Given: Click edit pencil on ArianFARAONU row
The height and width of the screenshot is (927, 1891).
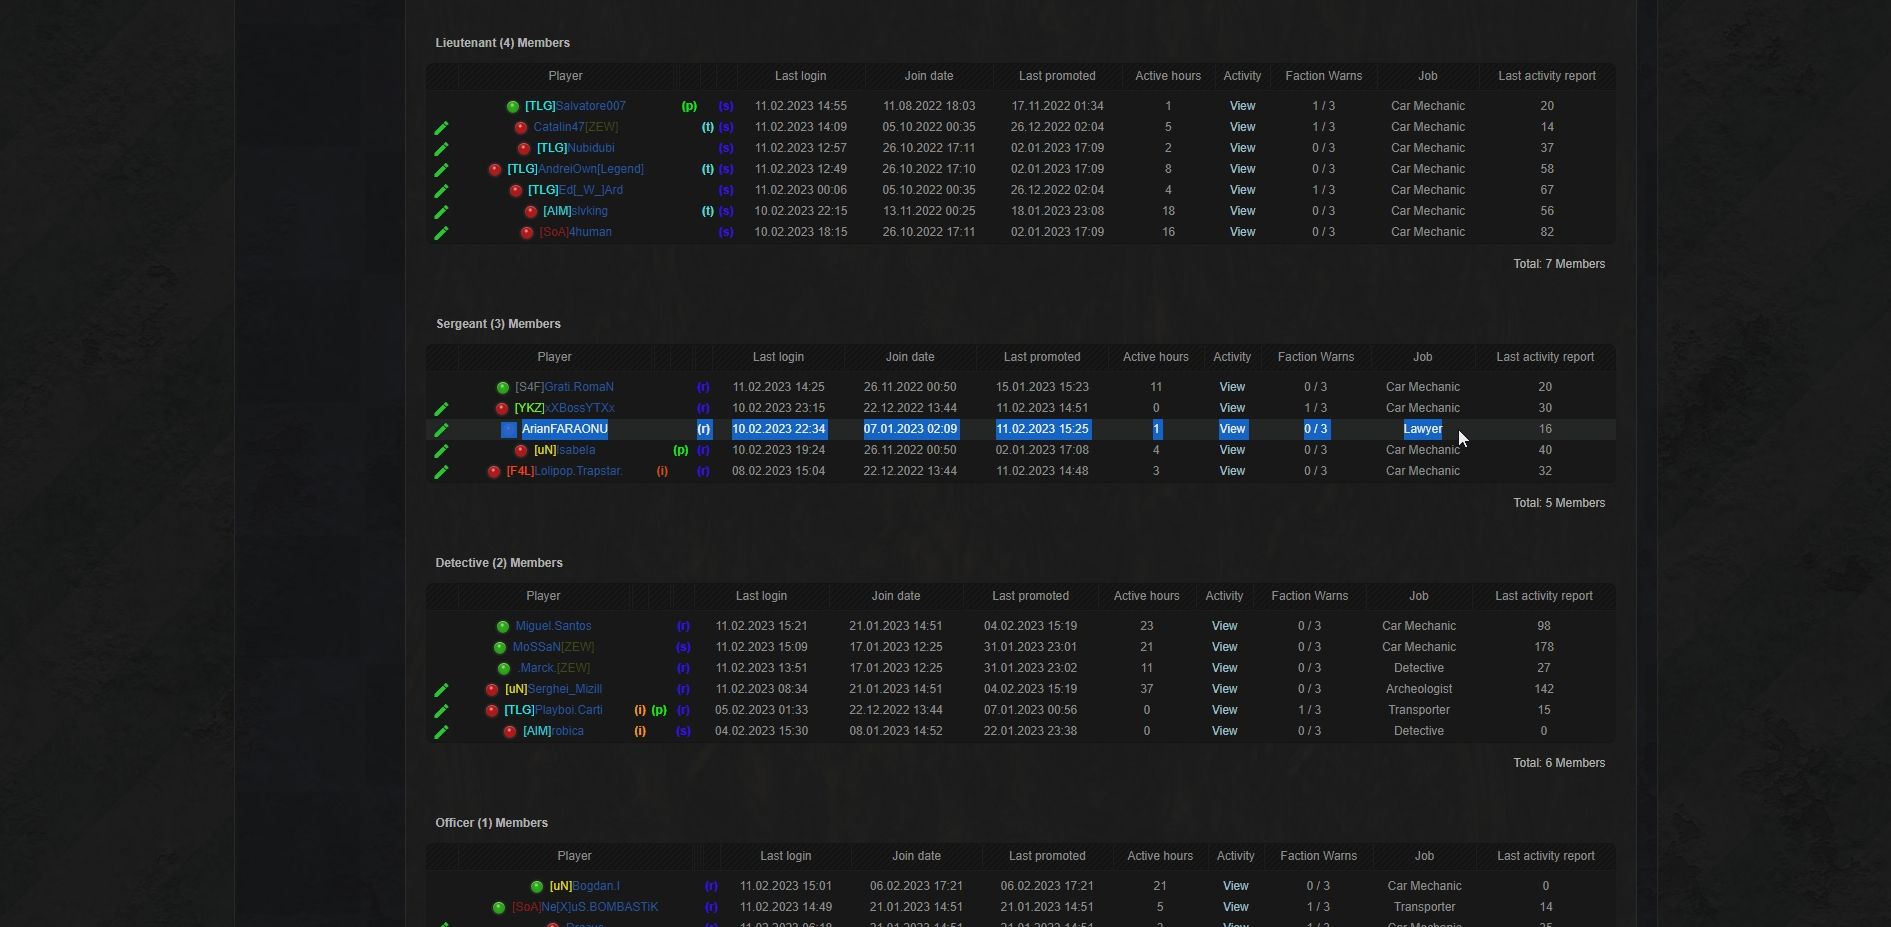Looking at the screenshot, I should coord(441,430).
